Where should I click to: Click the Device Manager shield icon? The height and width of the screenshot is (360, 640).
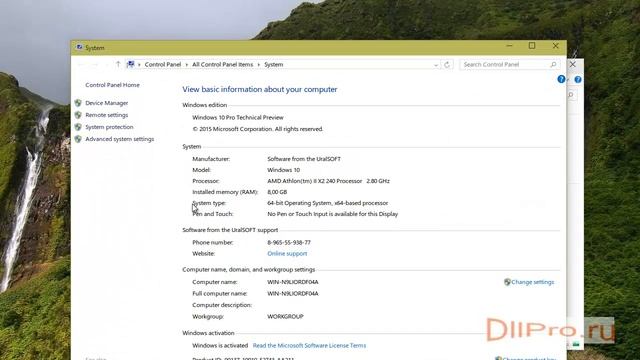[78, 103]
